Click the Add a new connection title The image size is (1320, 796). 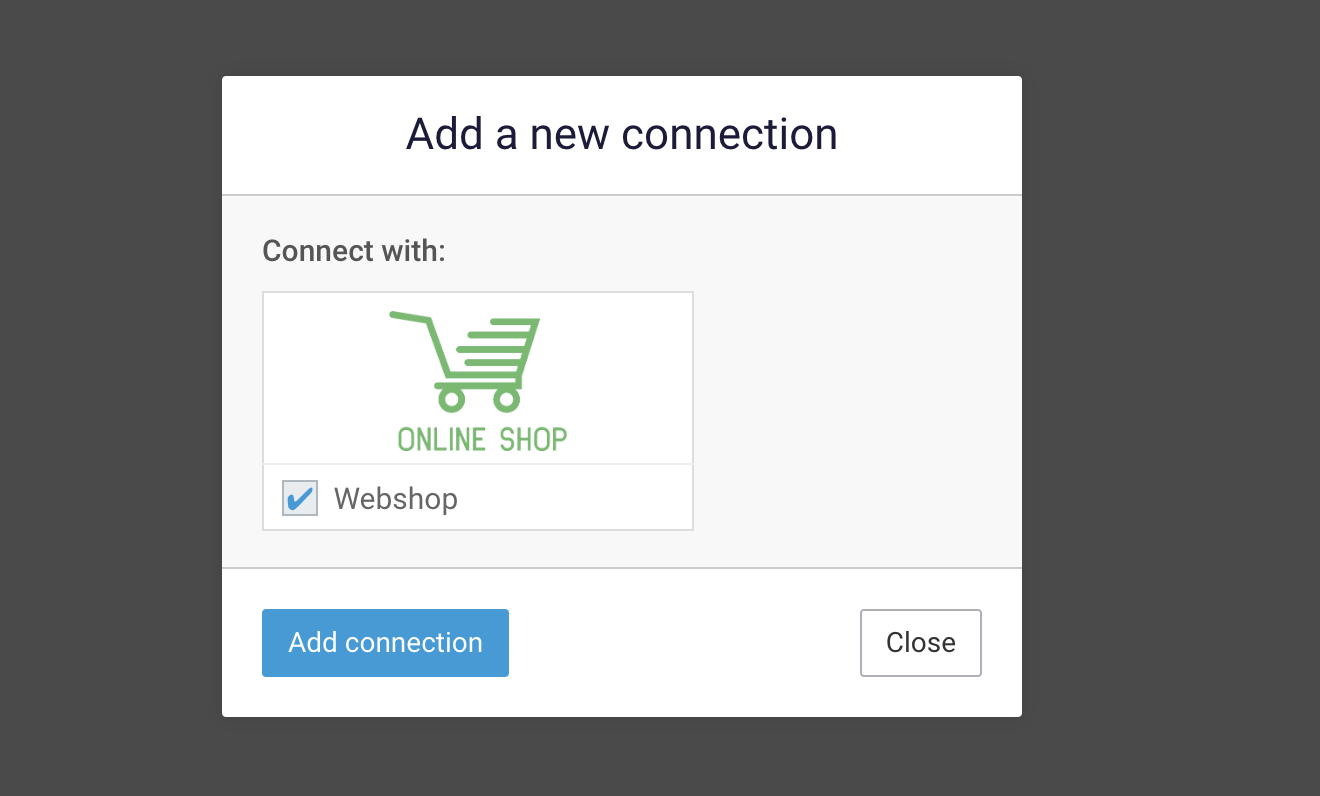click(x=621, y=133)
